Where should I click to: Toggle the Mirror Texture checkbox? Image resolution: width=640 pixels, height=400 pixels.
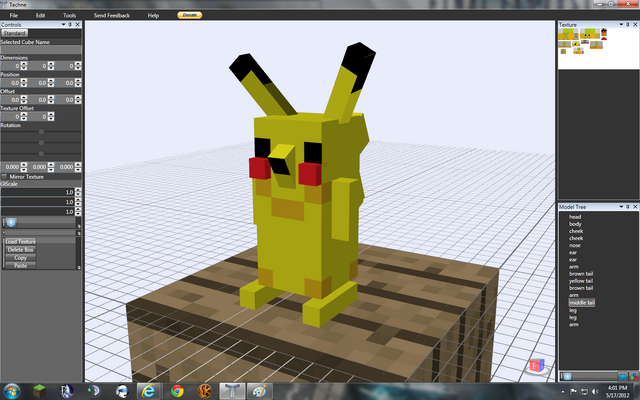[x=4, y=177]
